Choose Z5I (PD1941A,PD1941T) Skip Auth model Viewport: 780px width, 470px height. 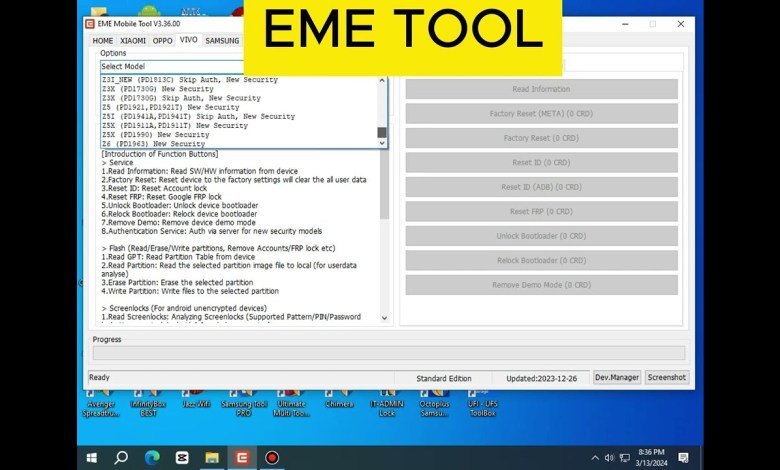(198, 116)
